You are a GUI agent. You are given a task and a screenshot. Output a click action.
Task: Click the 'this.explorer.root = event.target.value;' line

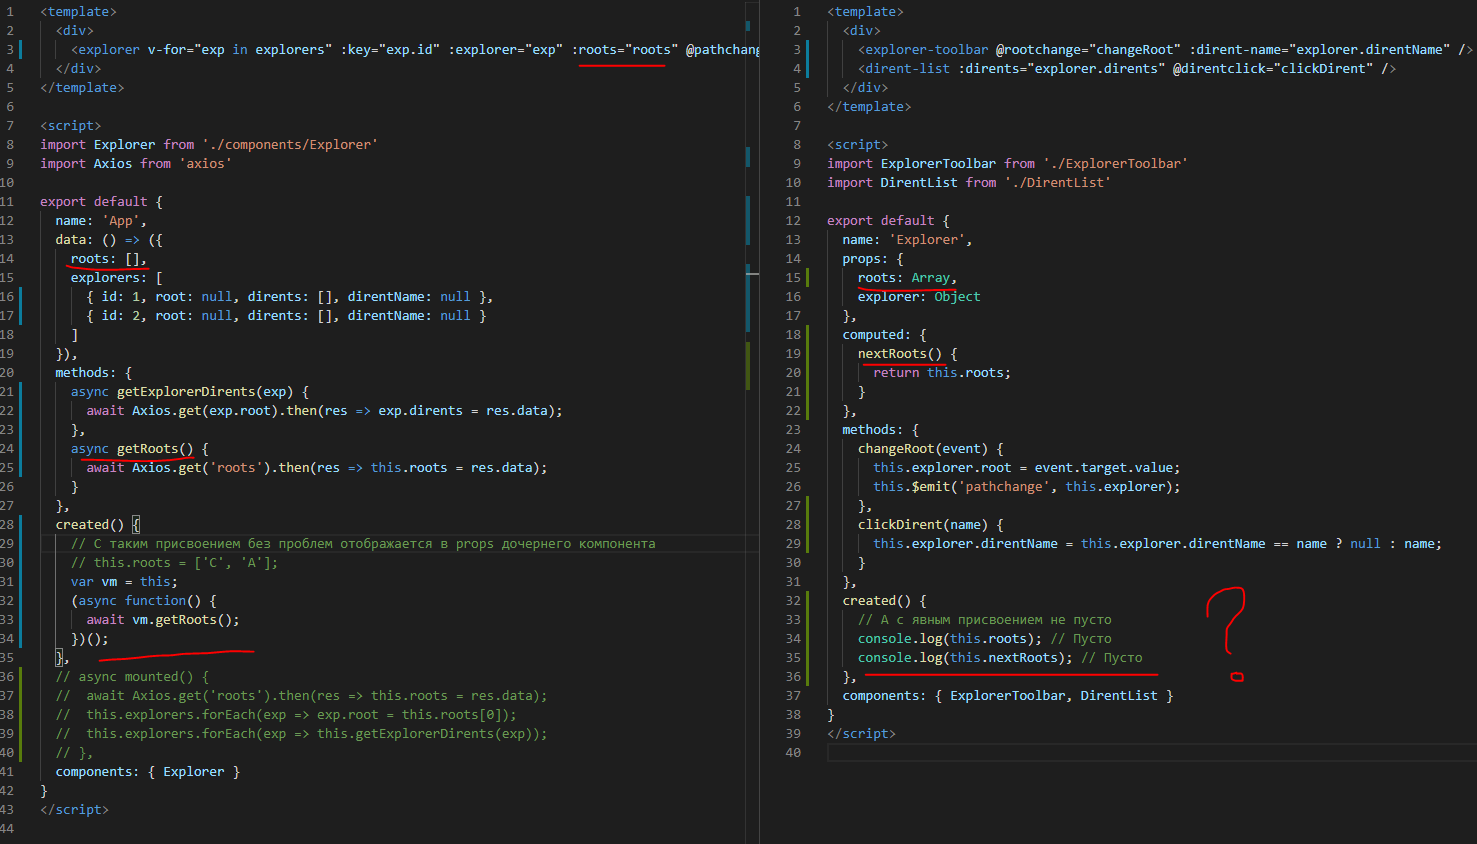click(x=1027, y=467)
